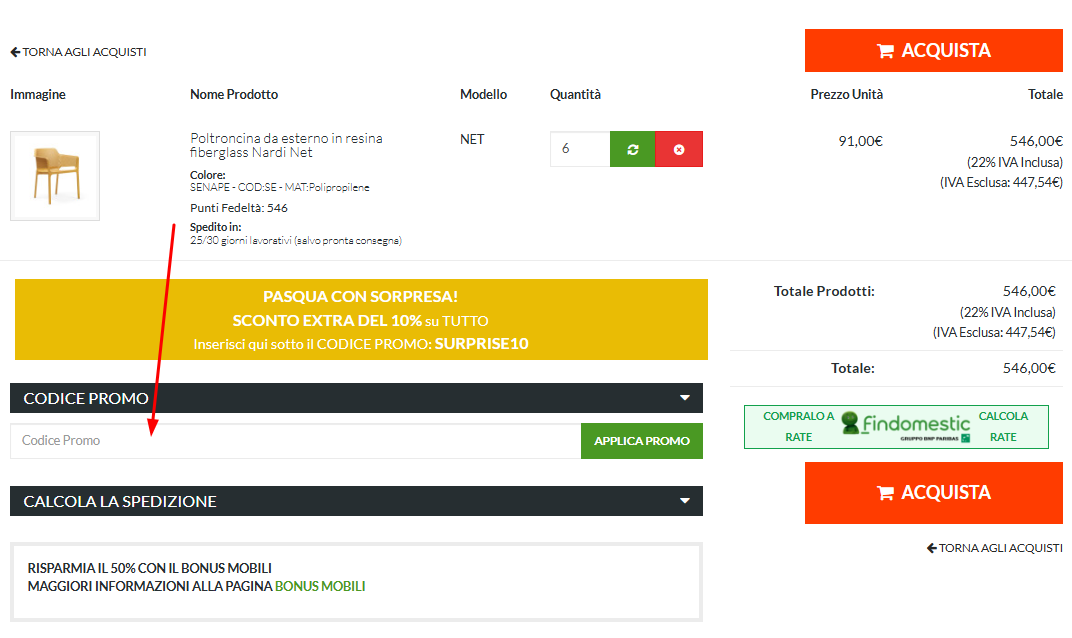Click the CALCOLA LA SPEDIZIONE header title
This screenshot has height=638, width=1072.
[x=120, y=501]
